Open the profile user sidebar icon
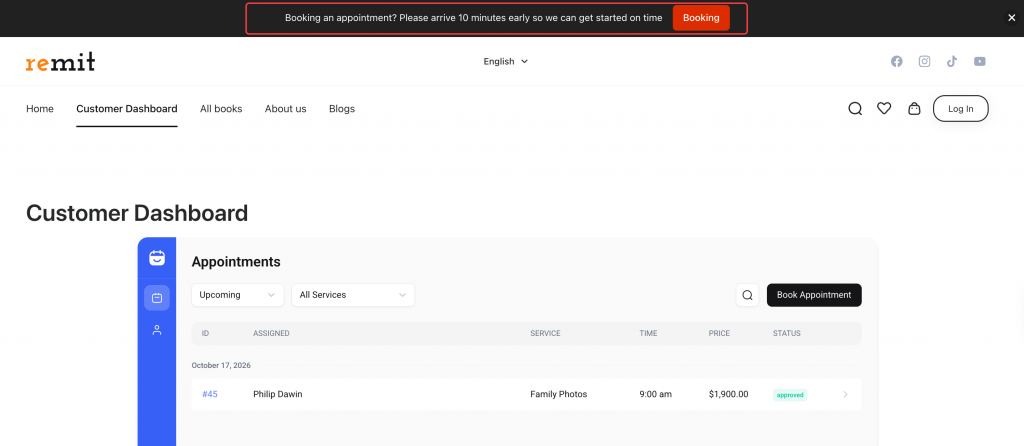 point(157,330)
